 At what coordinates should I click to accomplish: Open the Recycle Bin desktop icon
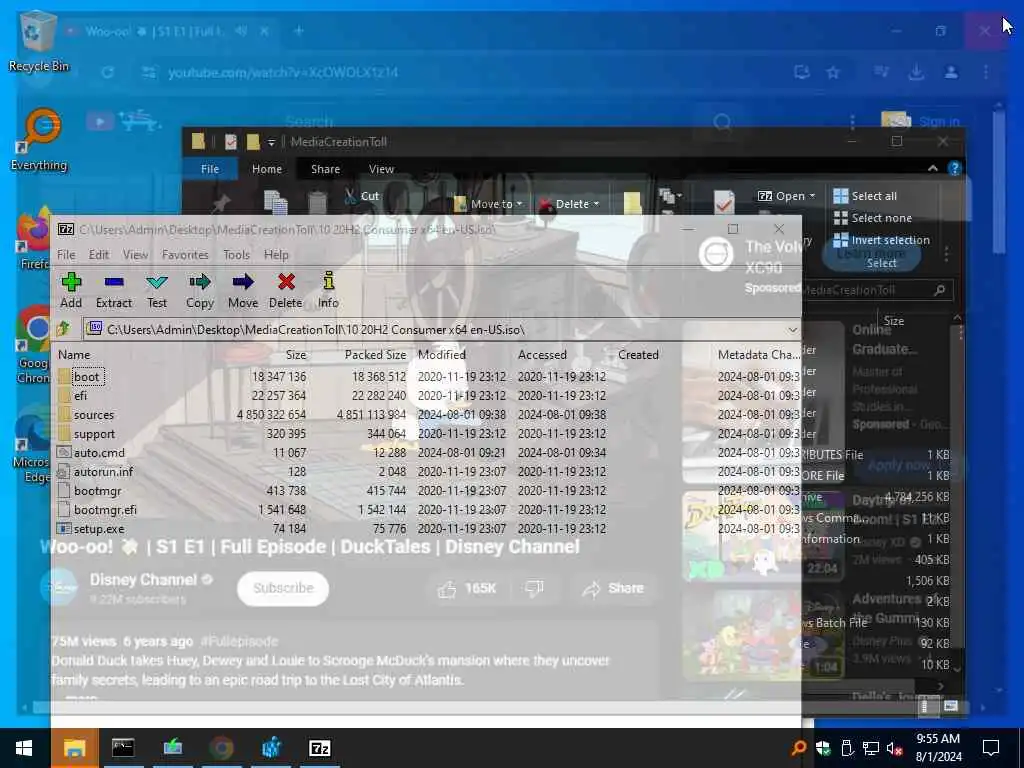click(38, 40)
